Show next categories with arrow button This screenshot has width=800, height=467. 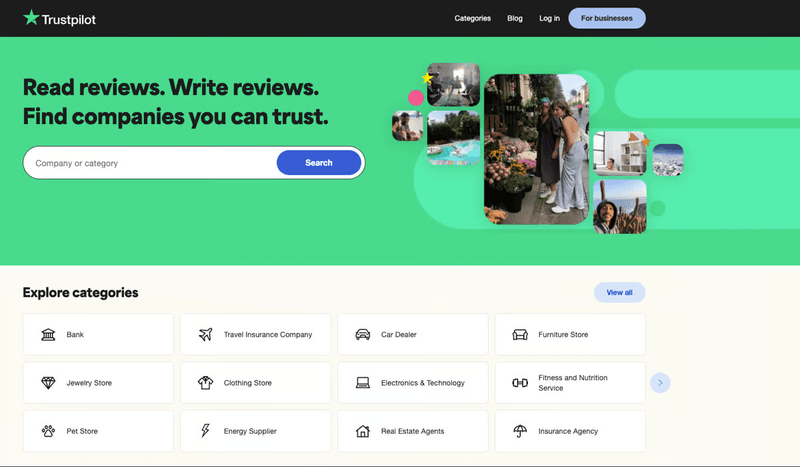(660, 383)
